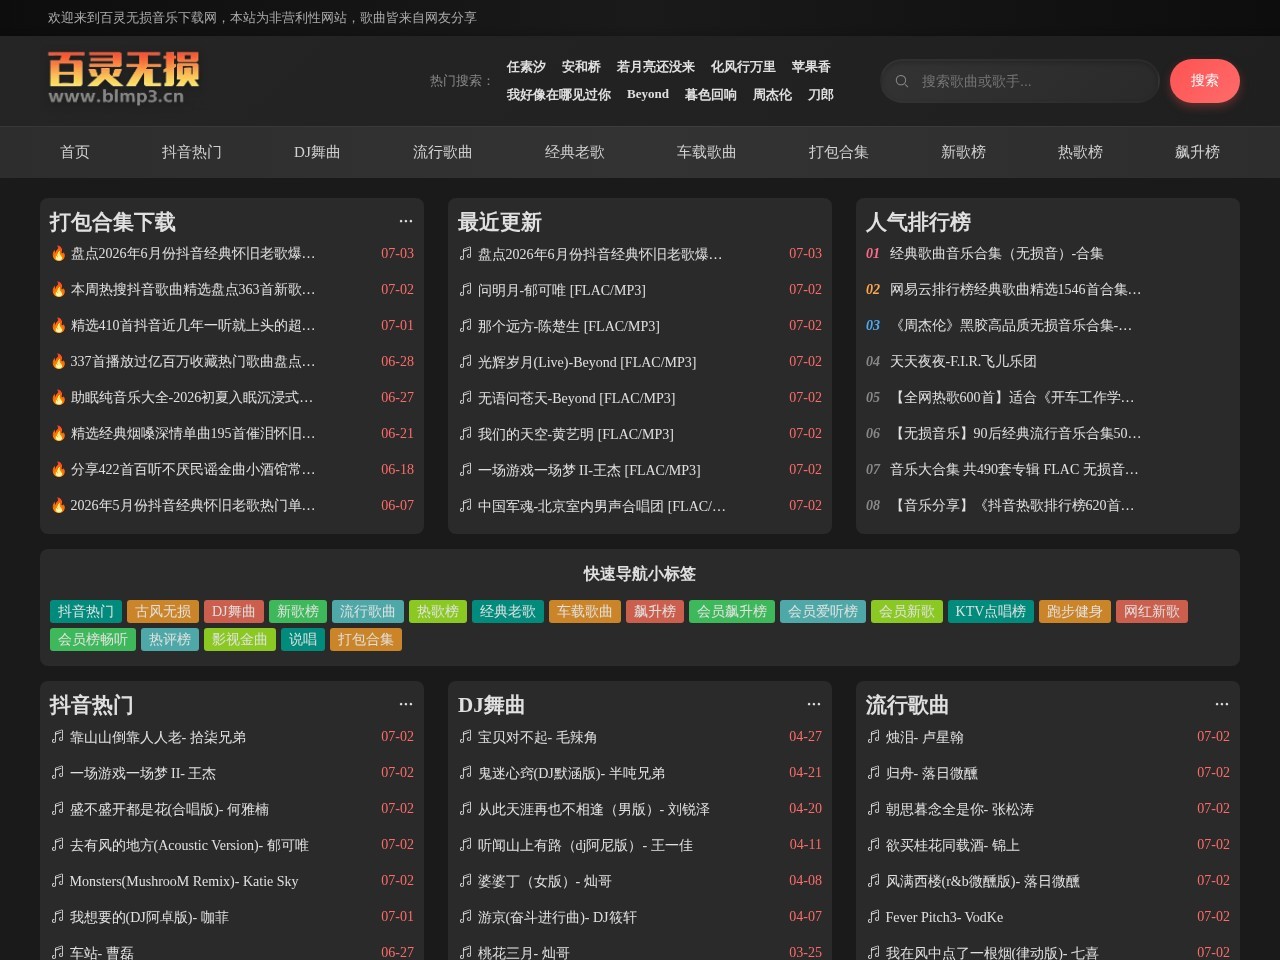
Task: Click the red 搜索 button
Action: pyautogui.click(x=1205, y=81)
